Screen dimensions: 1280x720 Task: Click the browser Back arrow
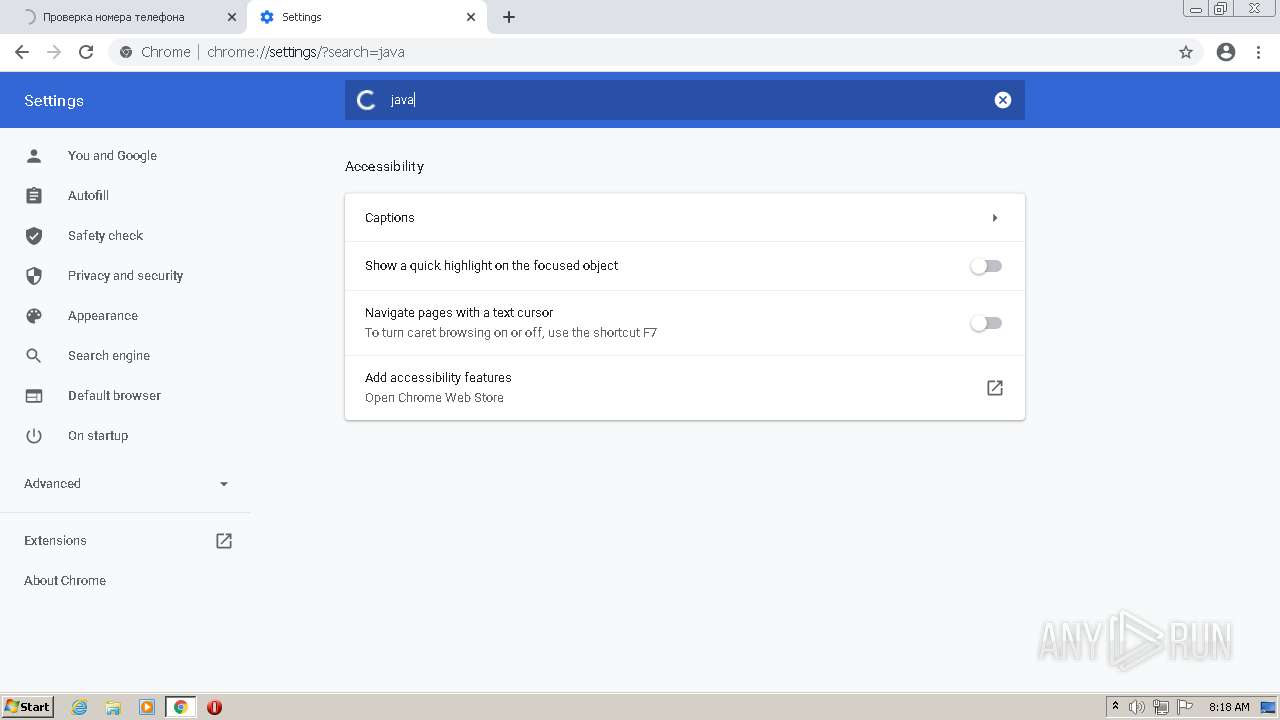[22, 52]
